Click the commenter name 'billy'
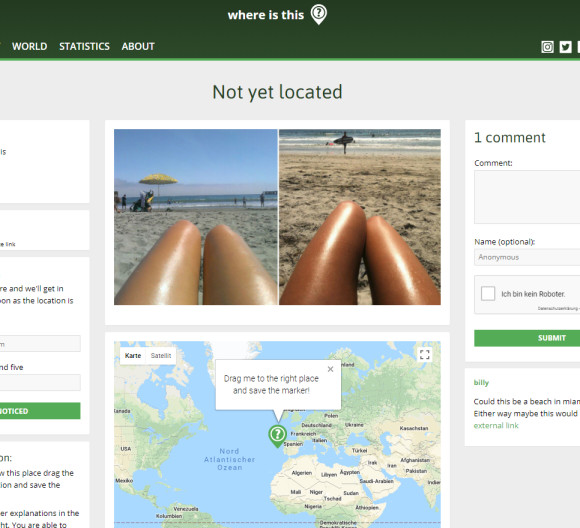Image resolution: width=580 pixels, height=528 pixels. point(481,383)
